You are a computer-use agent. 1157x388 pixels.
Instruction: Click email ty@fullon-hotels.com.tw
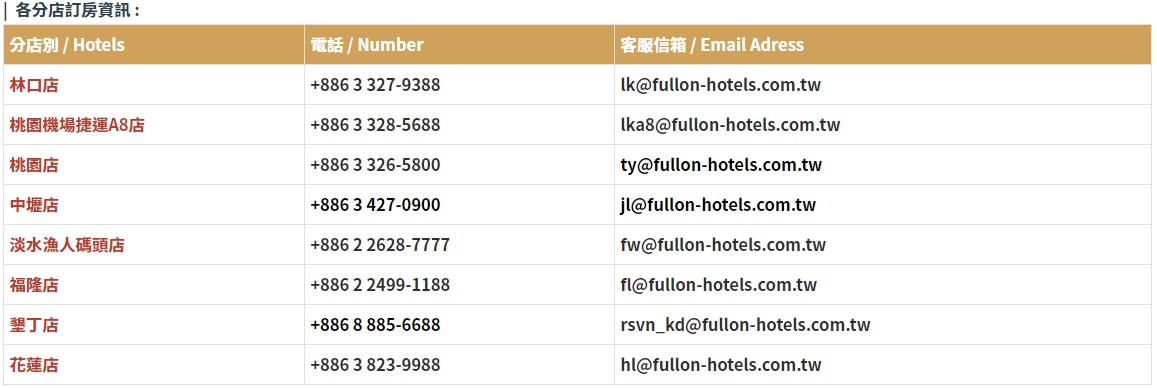pyautogui.click(x=721, y=164)
